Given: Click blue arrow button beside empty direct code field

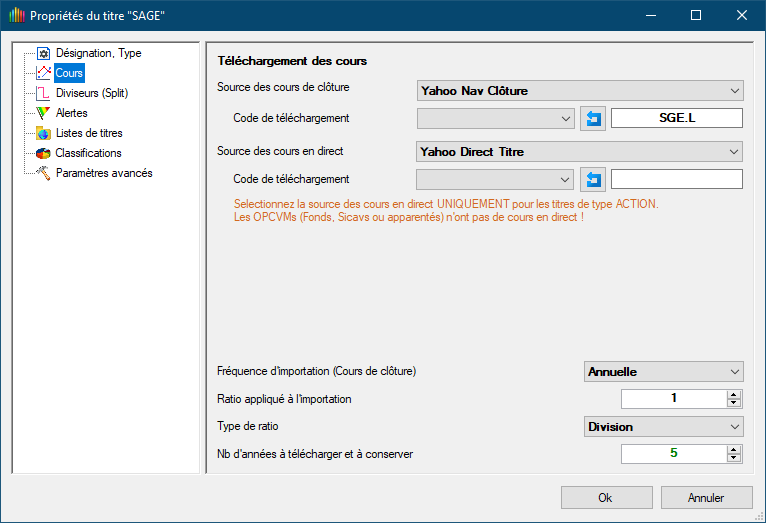Looking at the screenshot, I should coord(593,180).
